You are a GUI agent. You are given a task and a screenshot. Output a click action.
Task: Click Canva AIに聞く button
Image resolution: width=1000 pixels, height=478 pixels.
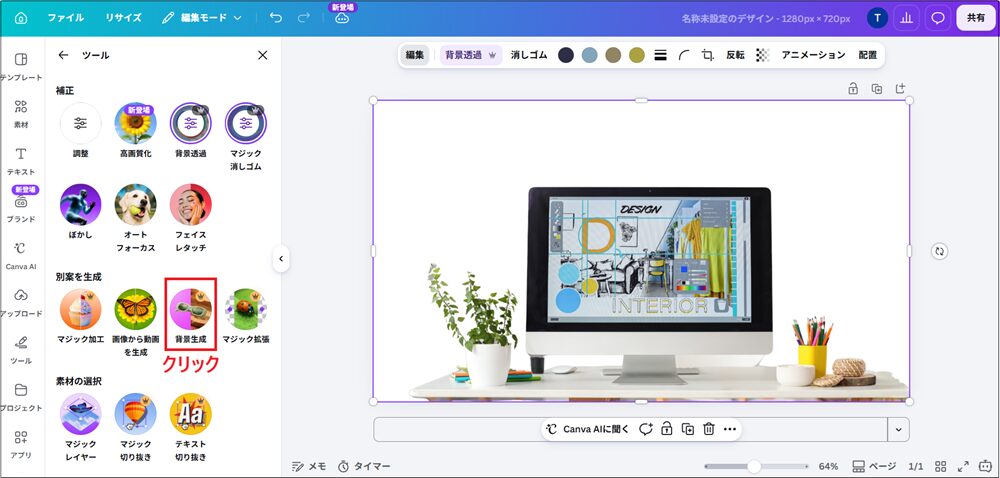(587, 430)
